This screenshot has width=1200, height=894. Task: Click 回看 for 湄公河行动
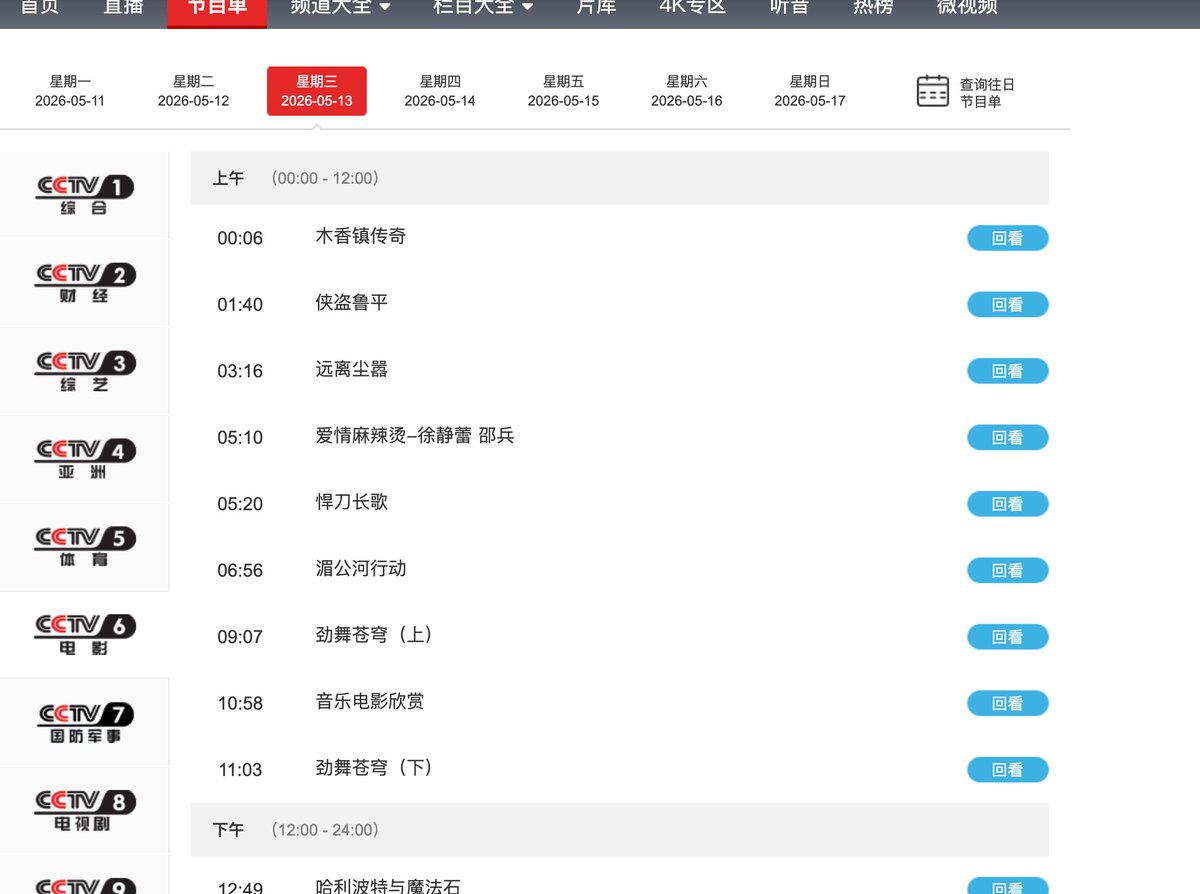(x=1007, y=570)
